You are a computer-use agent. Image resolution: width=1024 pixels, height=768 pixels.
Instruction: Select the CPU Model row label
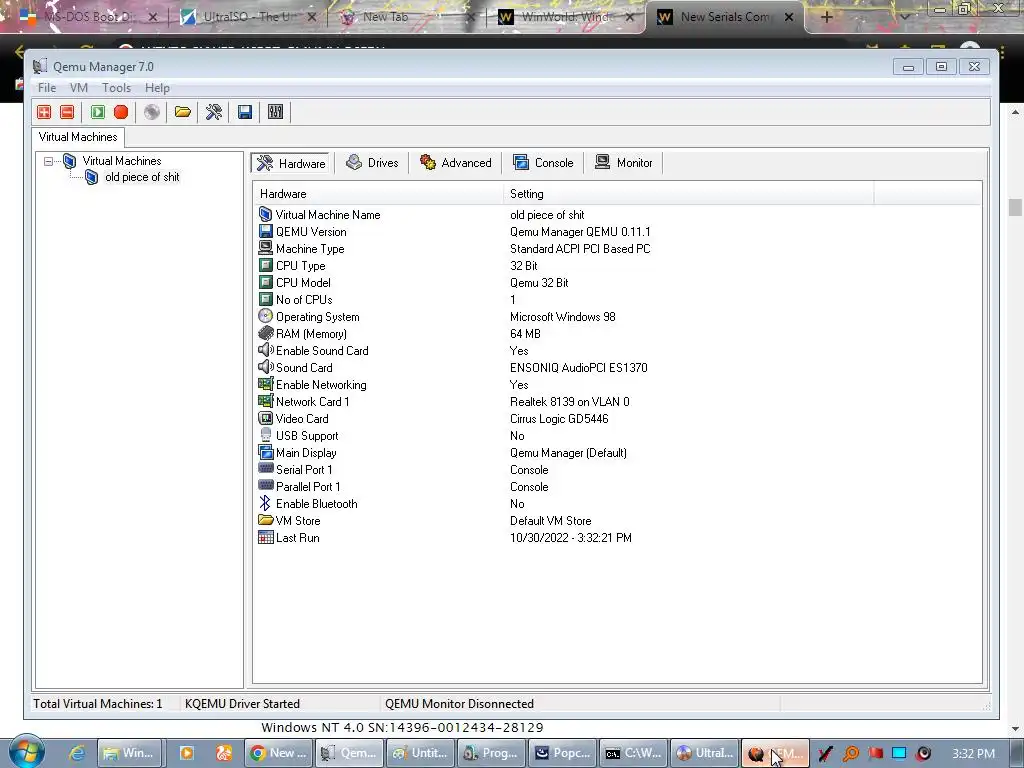(303, 283)
